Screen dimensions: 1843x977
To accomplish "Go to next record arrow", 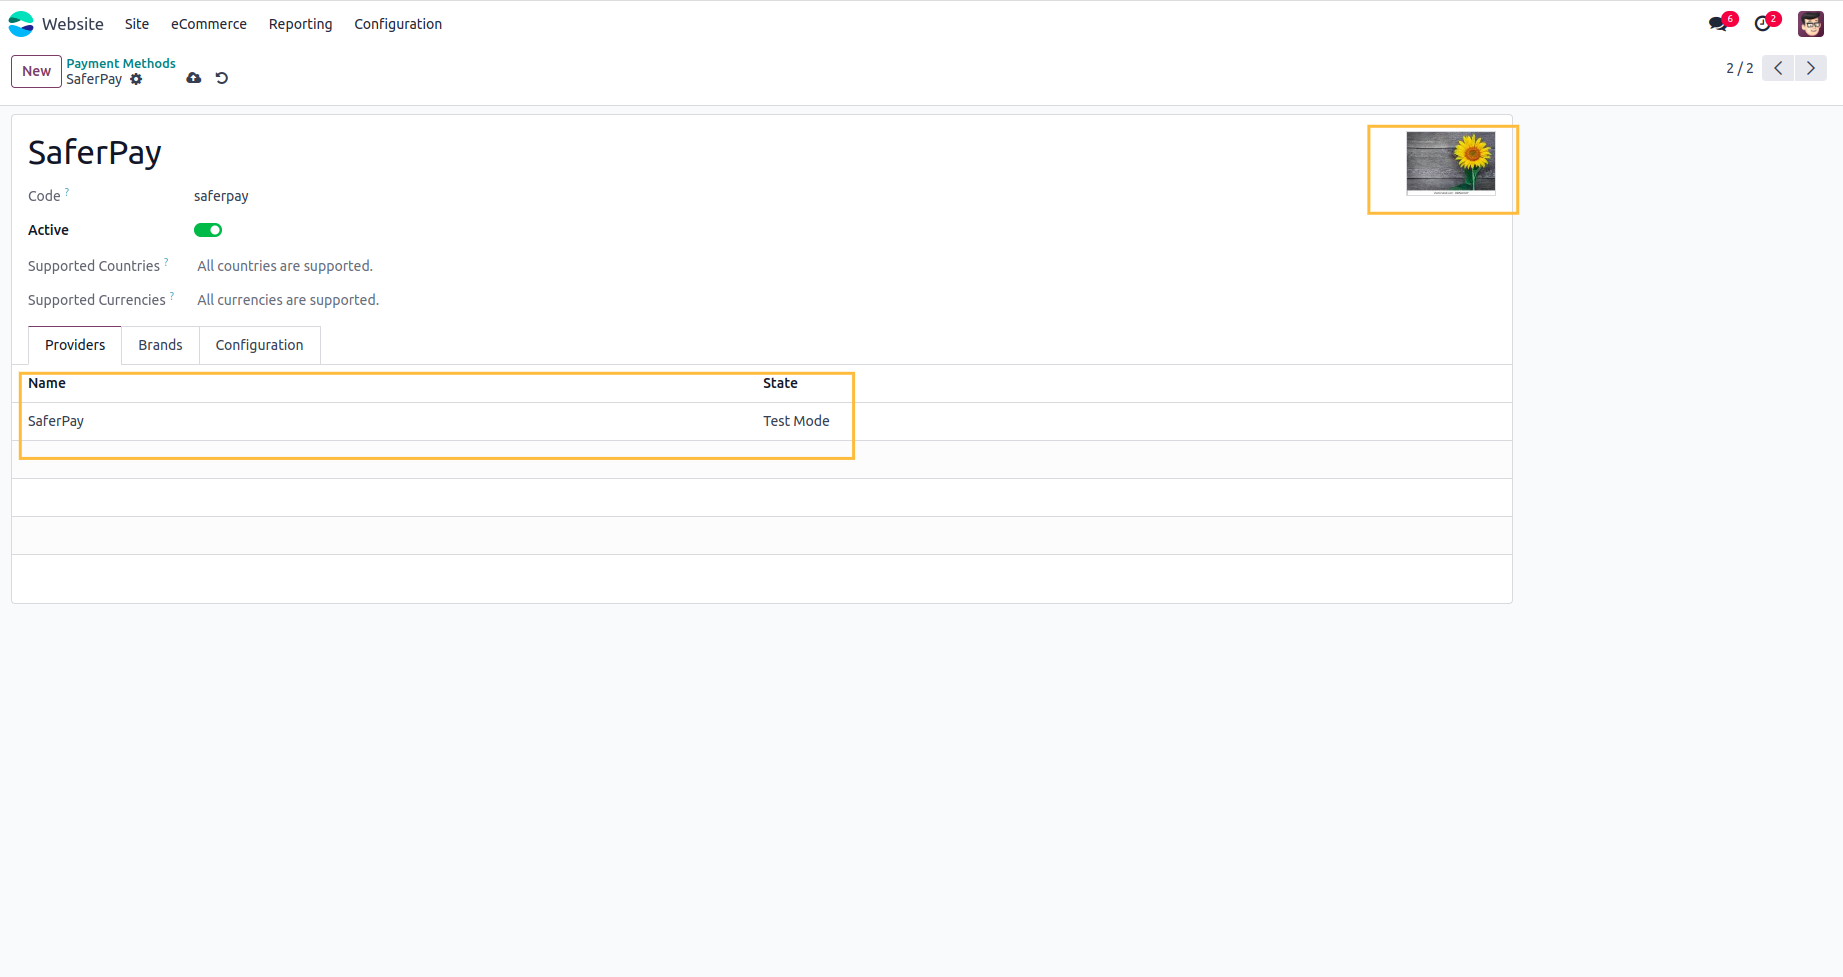I will (1811, 68).
